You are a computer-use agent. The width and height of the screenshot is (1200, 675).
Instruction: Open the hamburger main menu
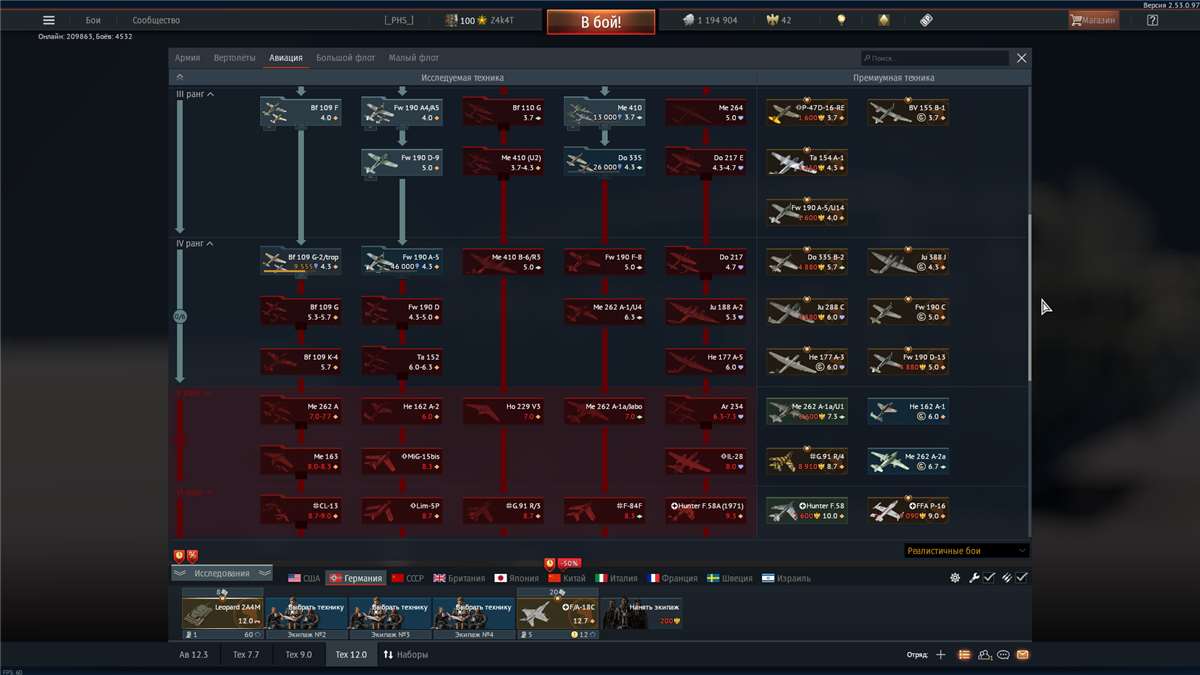(49, 20)
